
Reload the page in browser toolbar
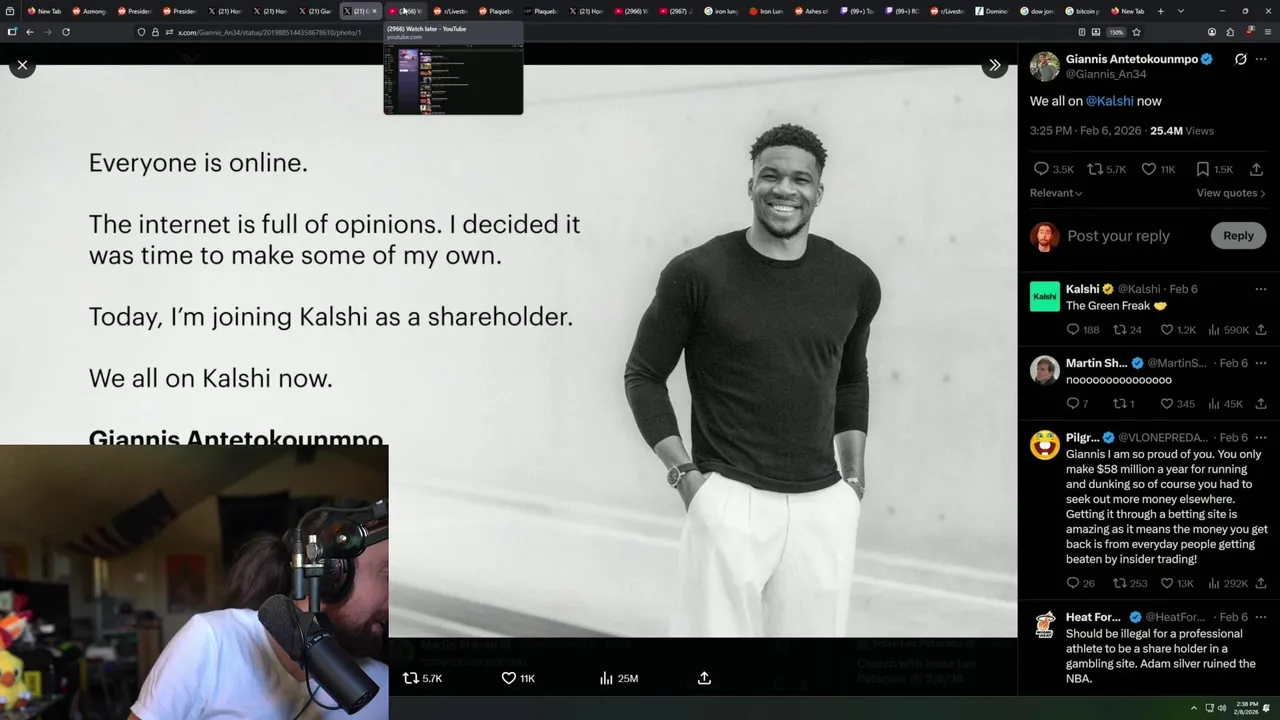(66, 32)
